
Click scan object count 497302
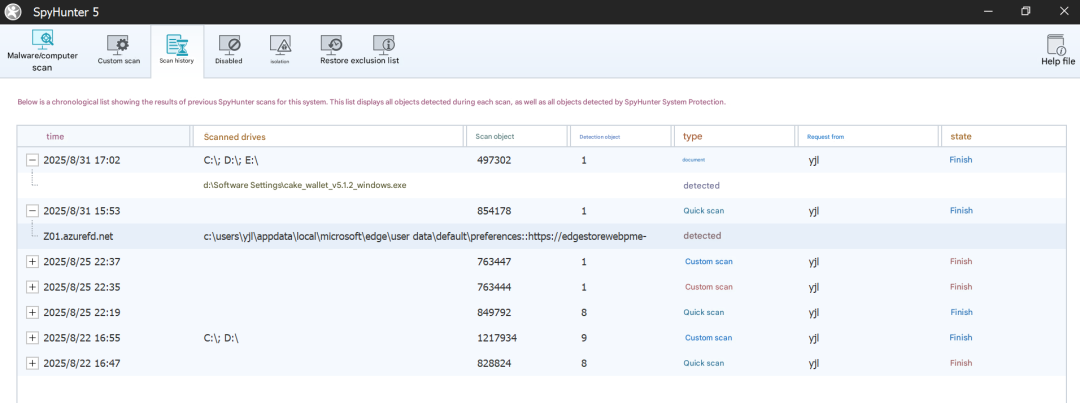click(x=494, y=160)
